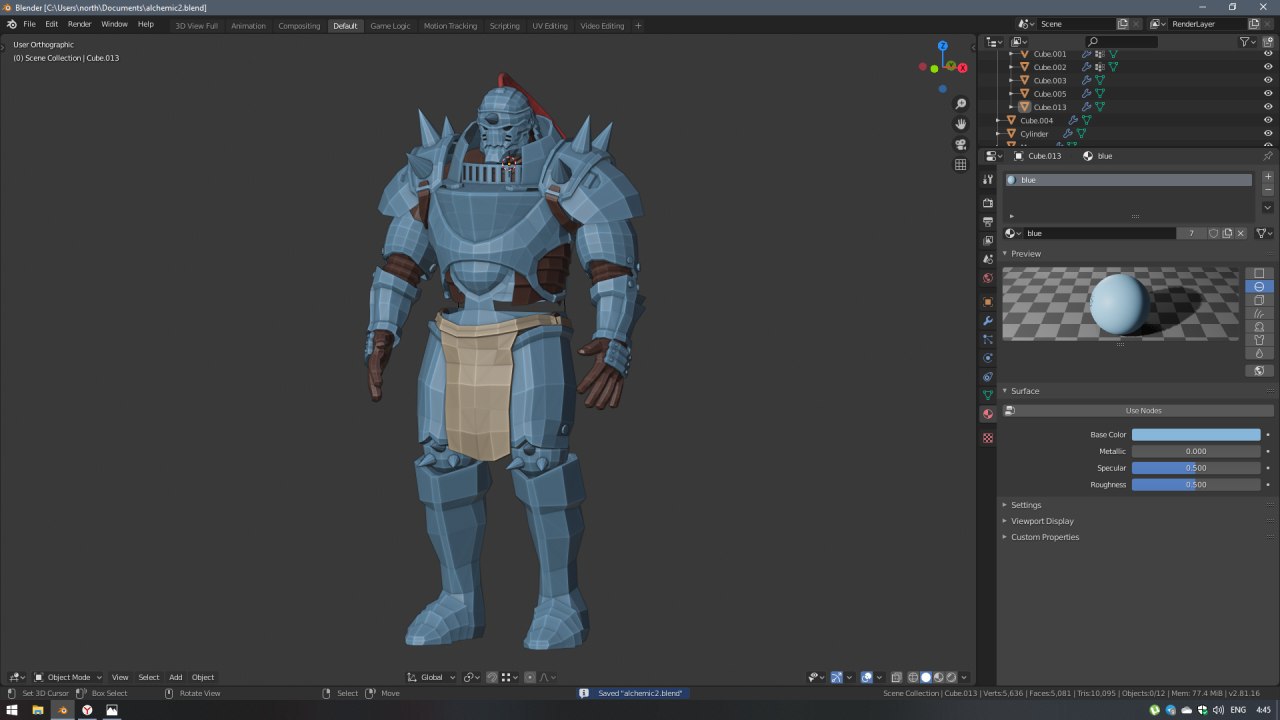Hide Cube.002 with its eye icon

click(x=1268, y=67)
